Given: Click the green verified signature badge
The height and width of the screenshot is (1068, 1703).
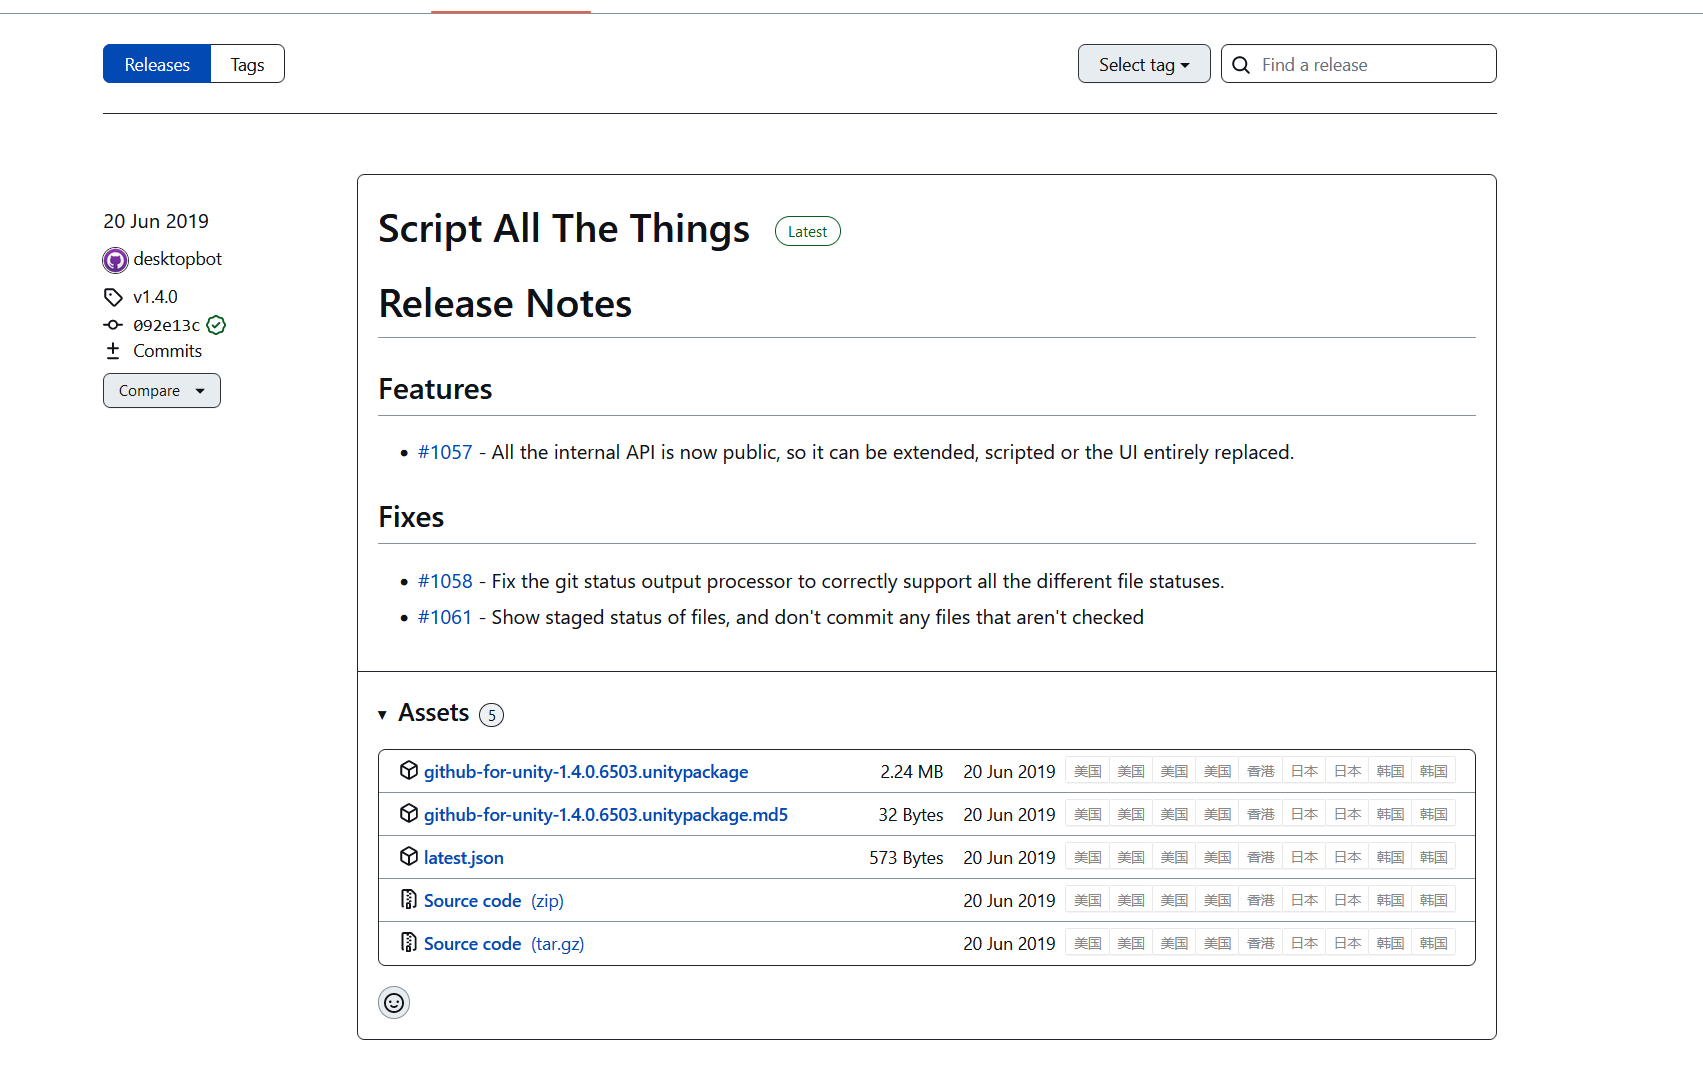Looking at the screenshot, I should 216,325.
